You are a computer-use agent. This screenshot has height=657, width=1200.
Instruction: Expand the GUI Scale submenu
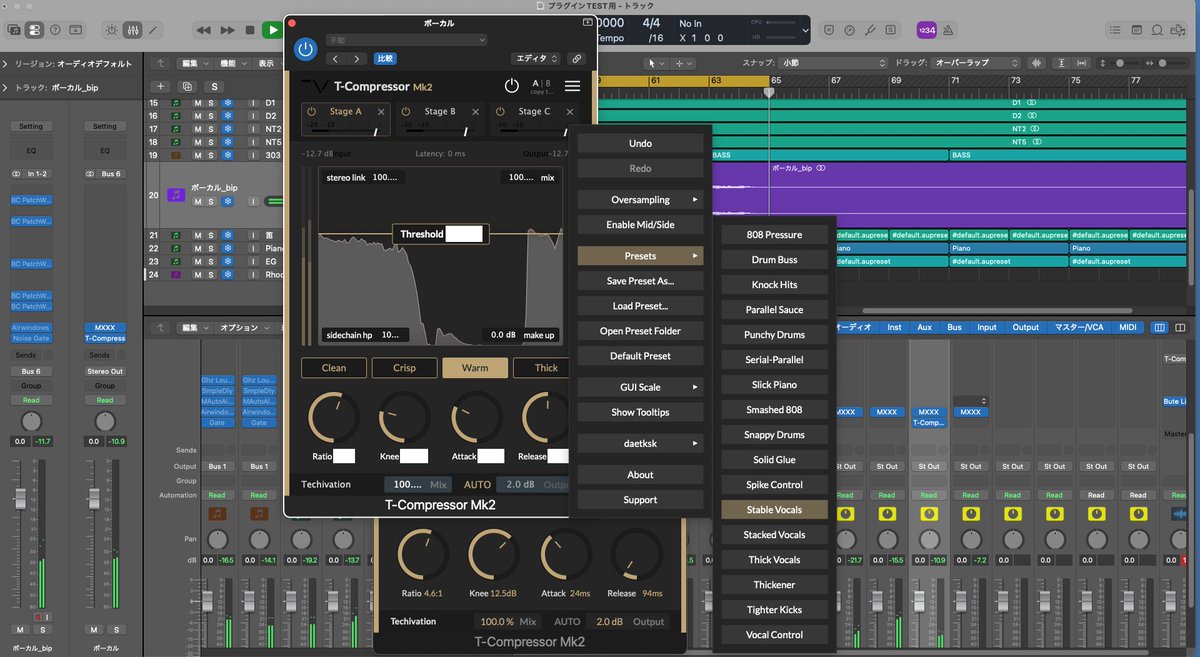[x=640, y=387]
